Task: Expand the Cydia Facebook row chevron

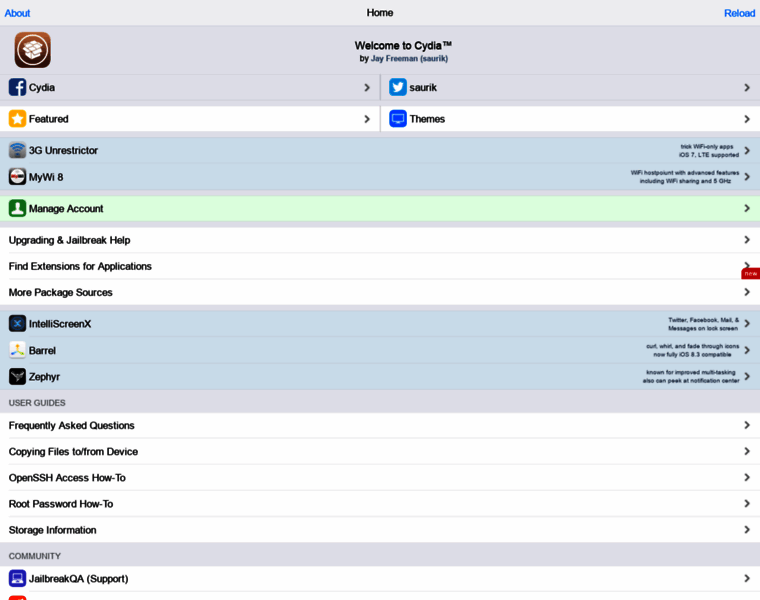Action: 367,87
